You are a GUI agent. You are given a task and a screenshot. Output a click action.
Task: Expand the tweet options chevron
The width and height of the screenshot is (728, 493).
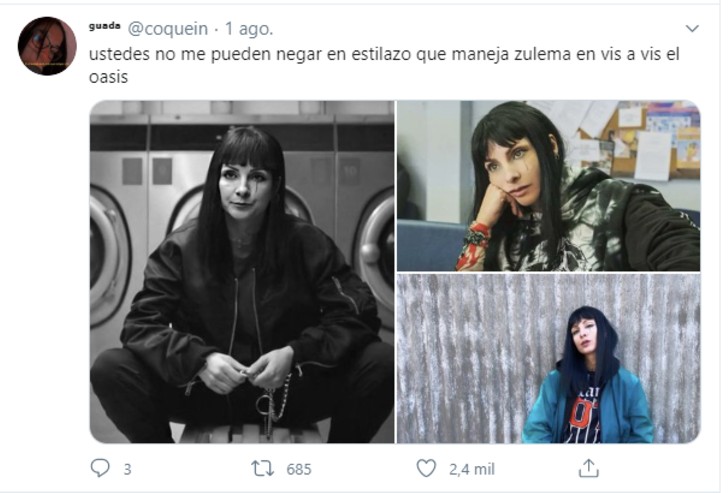tap(692, 29)
